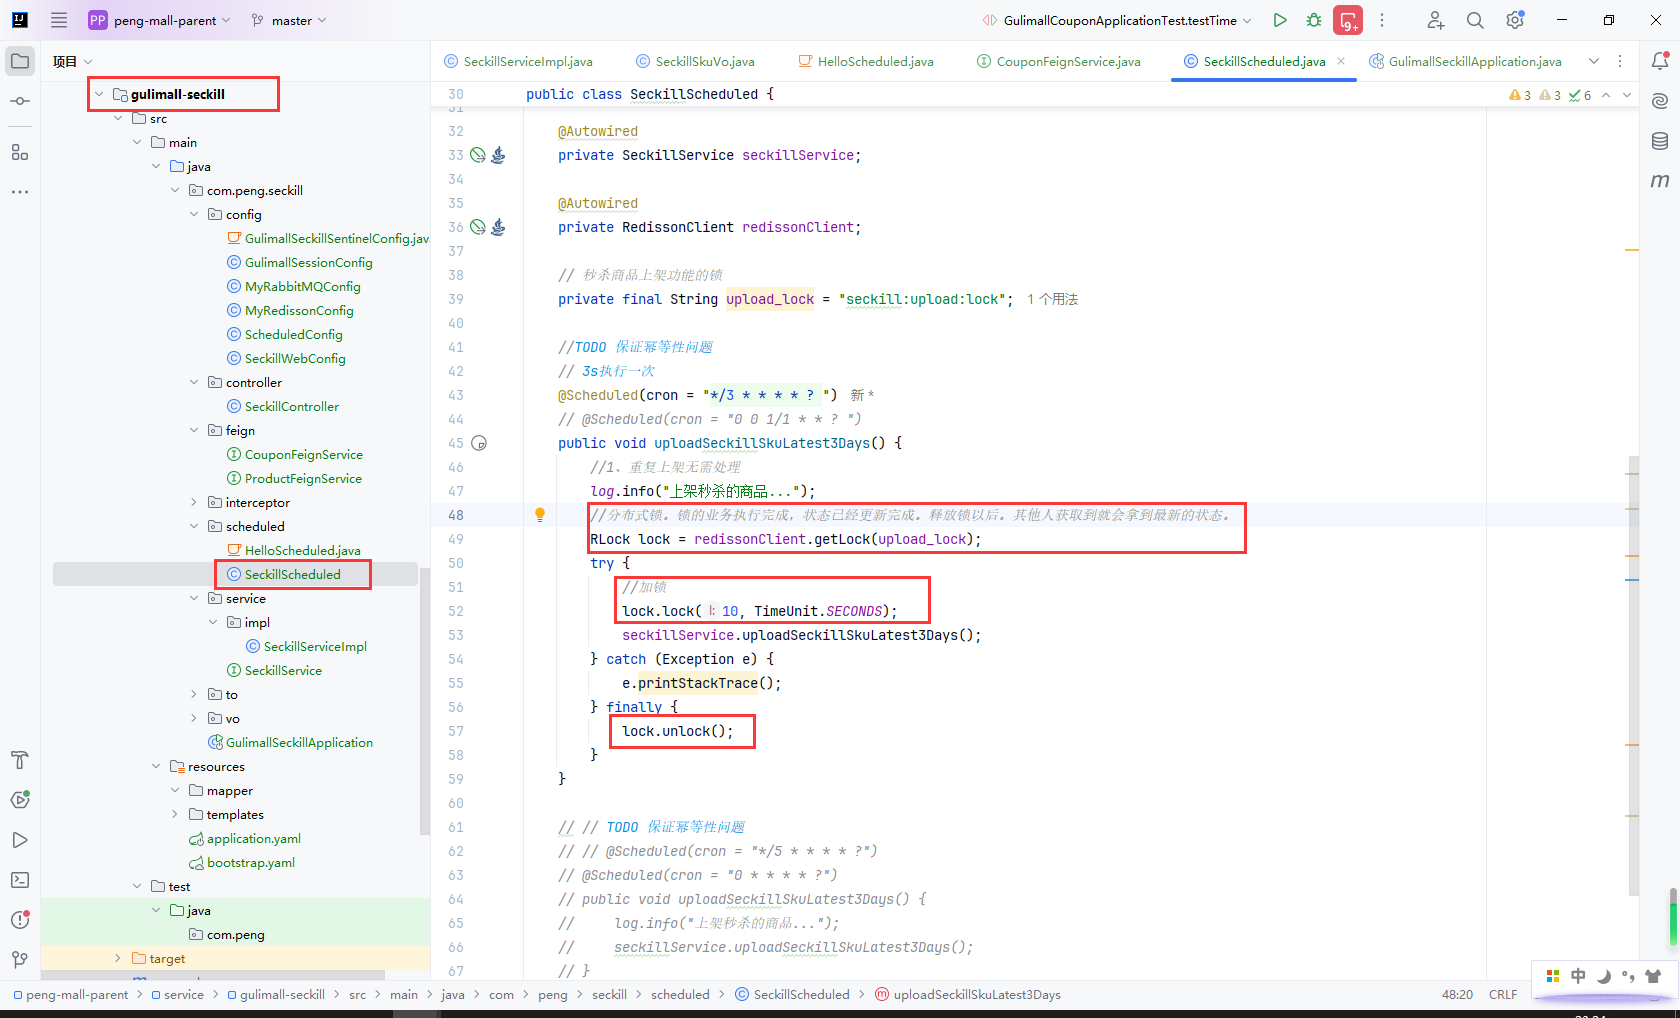Open the Services tool window
Screen dimensions: 1680x1018
point(20,800)
